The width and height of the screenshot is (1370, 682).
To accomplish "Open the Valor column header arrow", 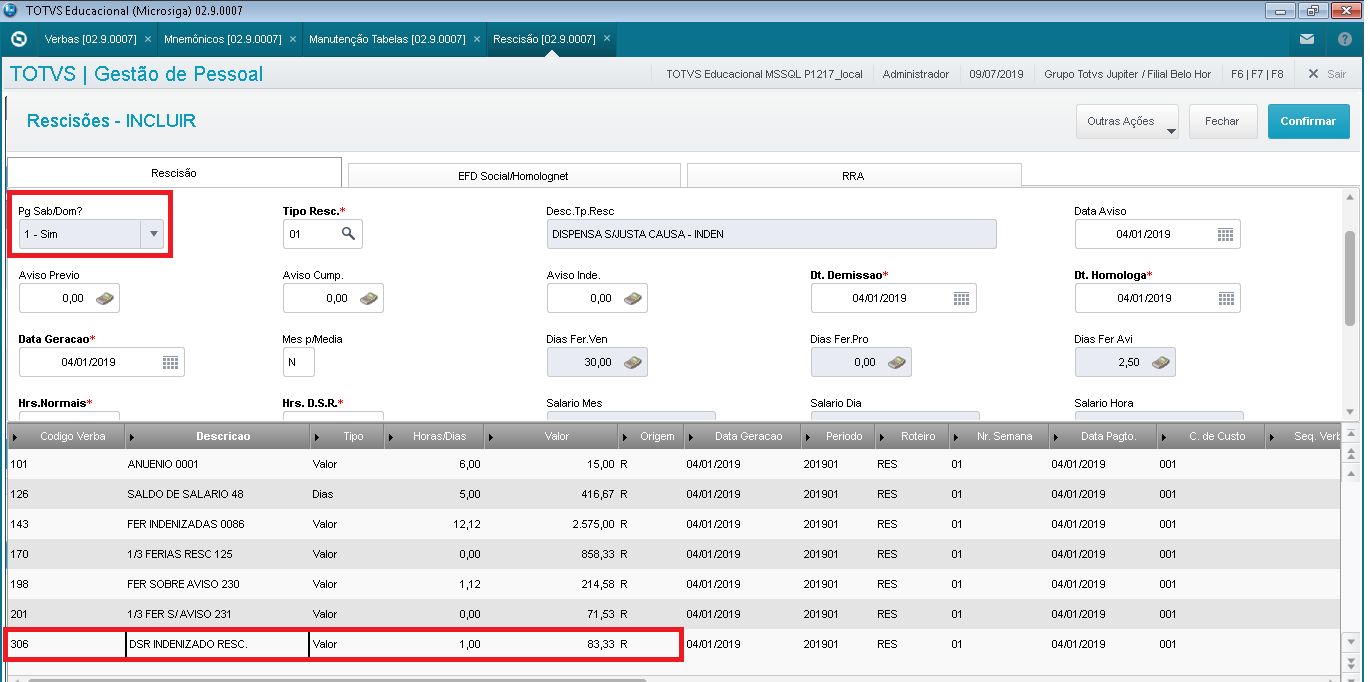I will 491,437.
